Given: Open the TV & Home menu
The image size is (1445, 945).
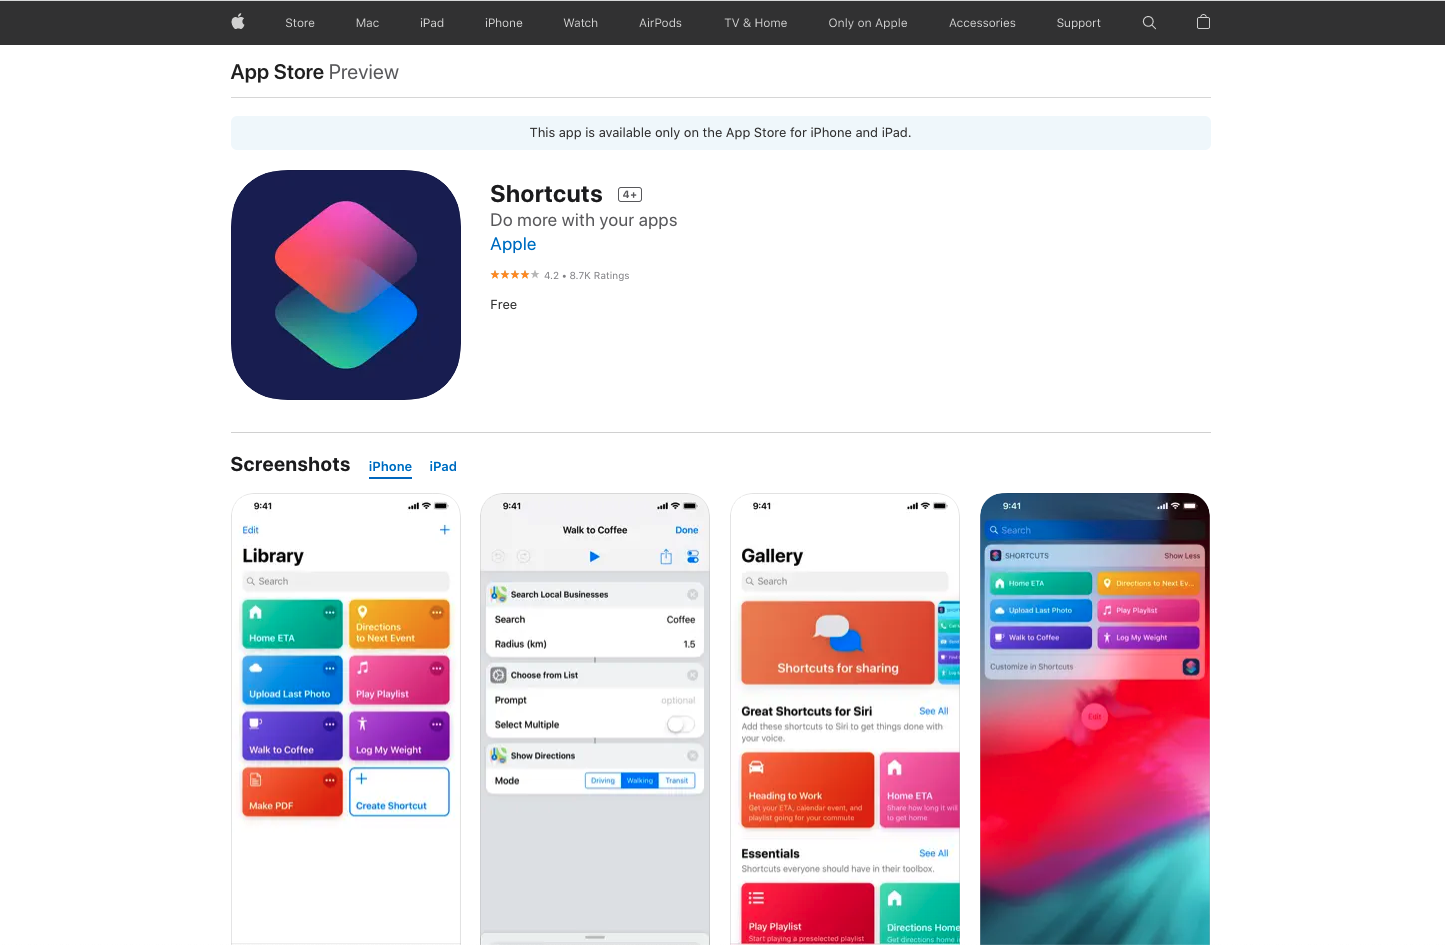Looking at the screenshot, I should (756, 23).
